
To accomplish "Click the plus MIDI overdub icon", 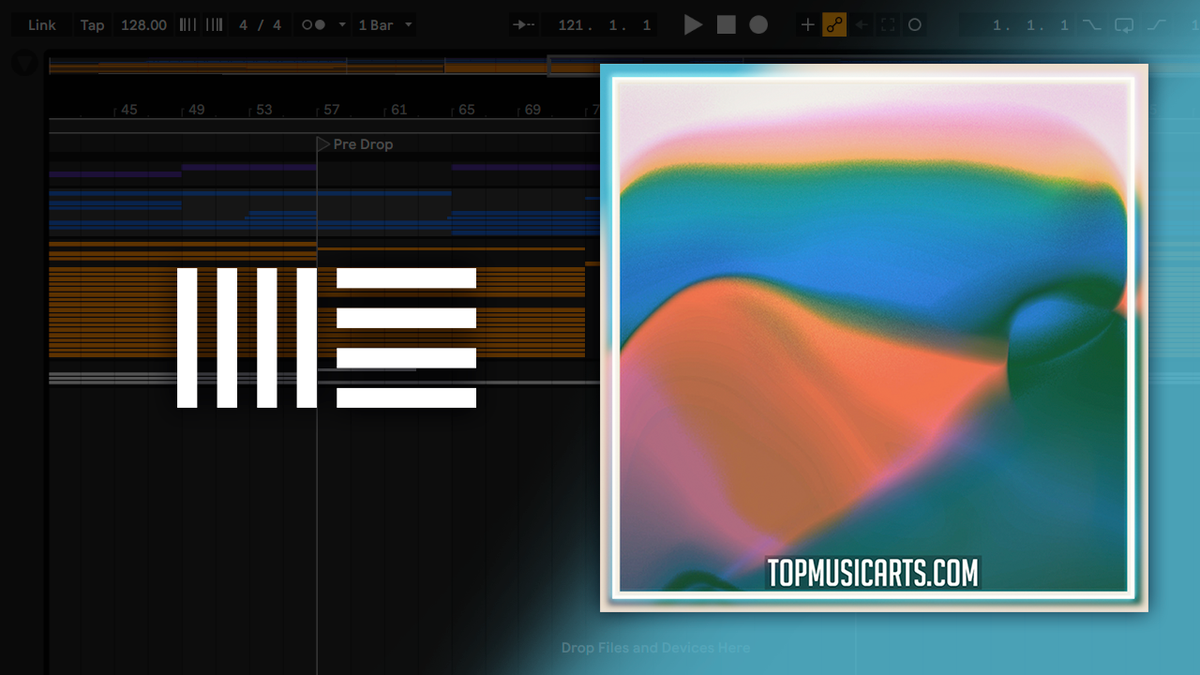I will coord(808,25).
